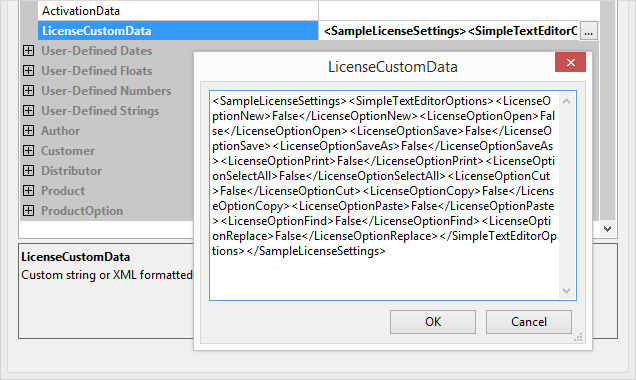Viewport: 636px width, 380px height.
Task: Cancel the LicenseCustomData dialog
Action: click(529, 322)
